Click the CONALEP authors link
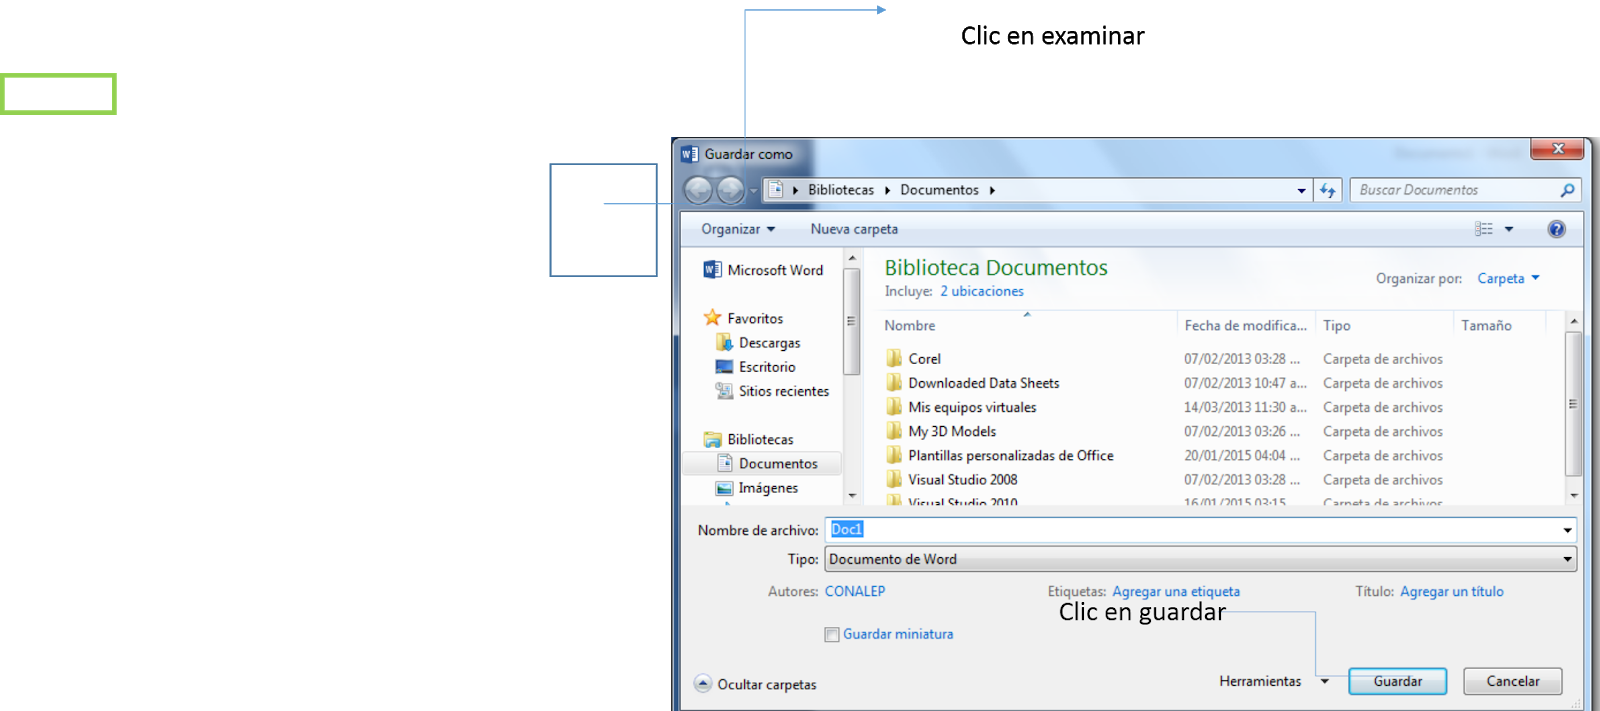 [x=854, y=591]
